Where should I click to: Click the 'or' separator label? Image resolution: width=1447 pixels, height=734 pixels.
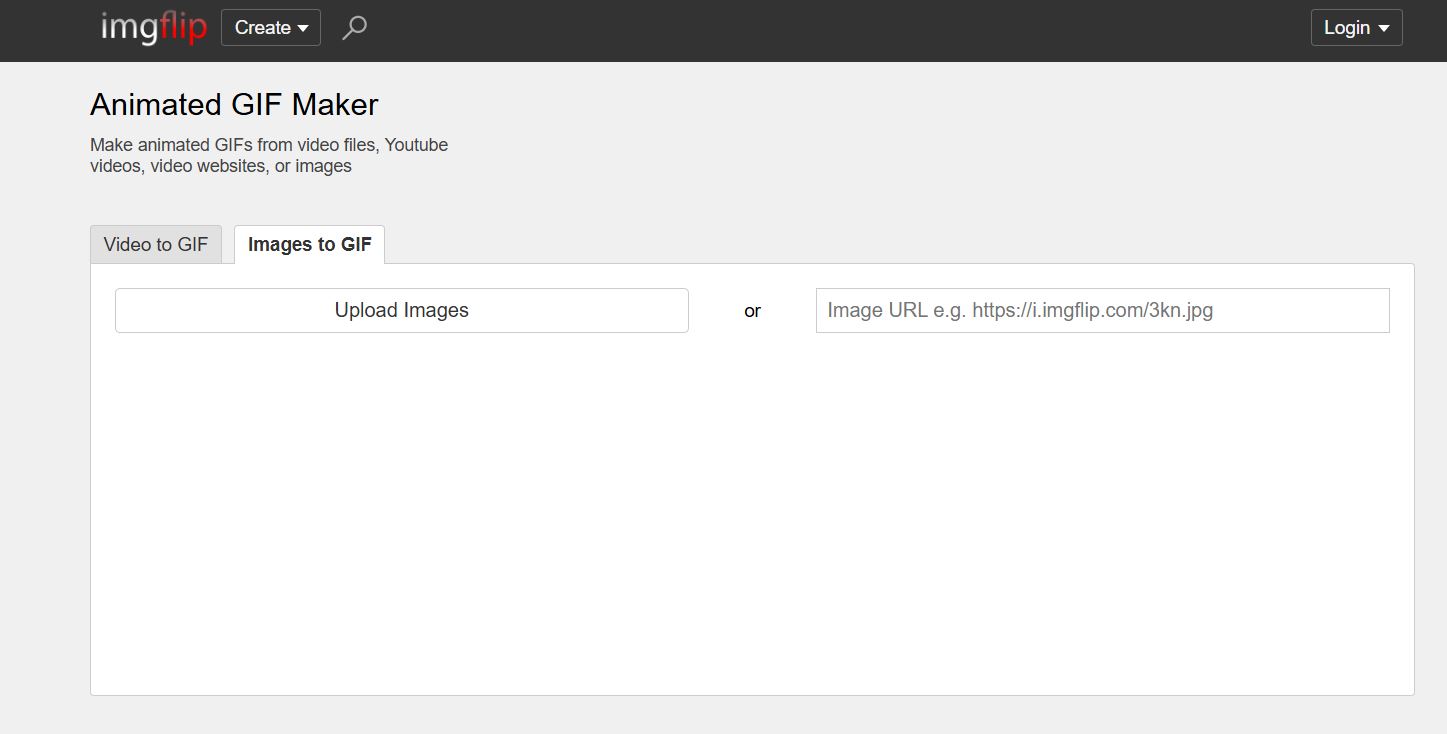[x=753, y=311]
